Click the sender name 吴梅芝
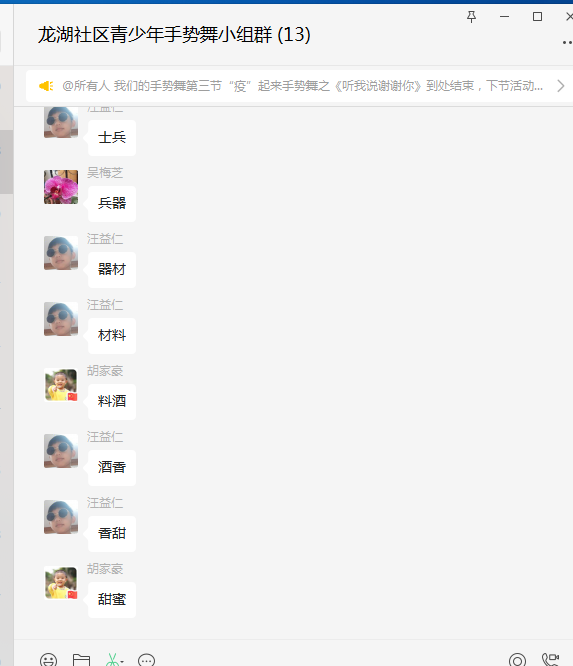Image resolution: width=573 pixels, height=666 pixels. (x=105, y=172)
